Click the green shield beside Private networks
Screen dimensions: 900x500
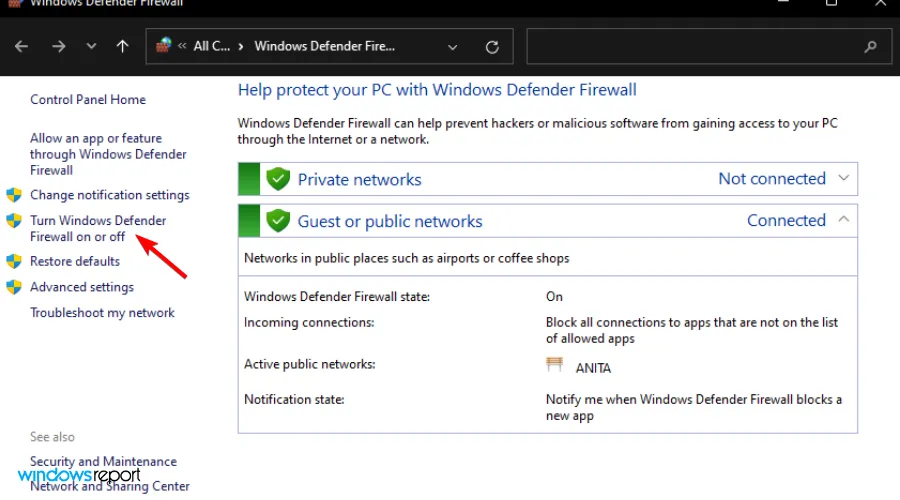coord(278,180)
